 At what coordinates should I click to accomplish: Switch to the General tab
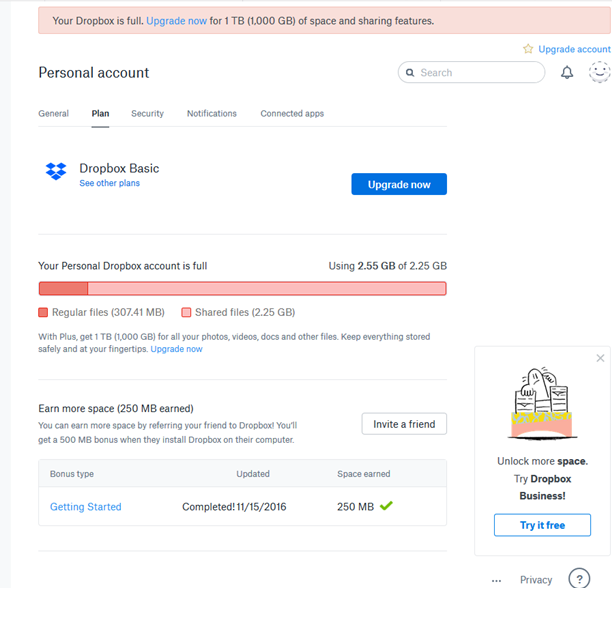53,114
